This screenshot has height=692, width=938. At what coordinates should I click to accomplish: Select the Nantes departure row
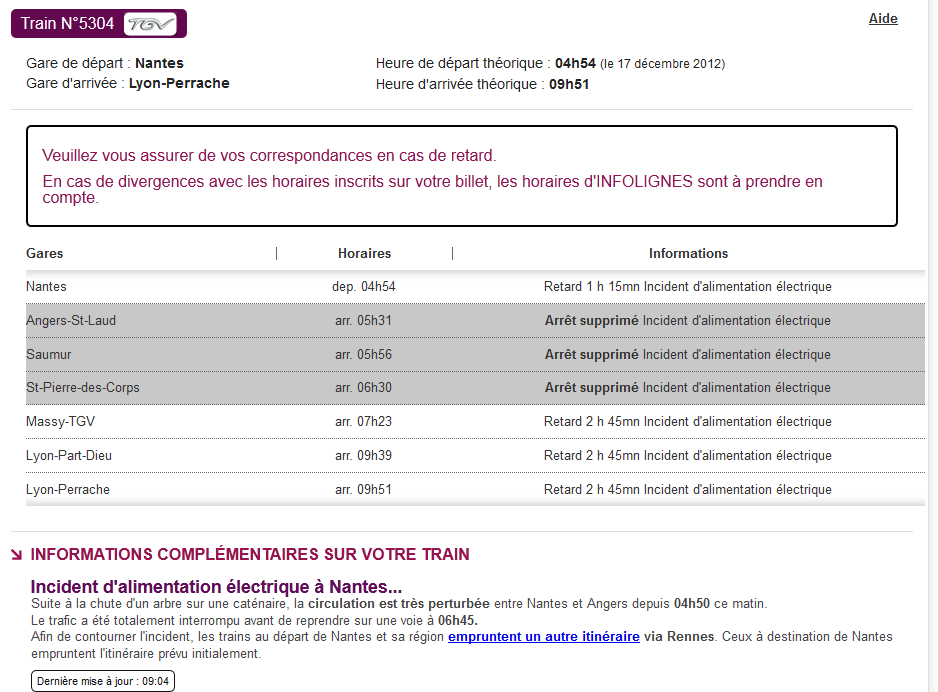[475, 286]
